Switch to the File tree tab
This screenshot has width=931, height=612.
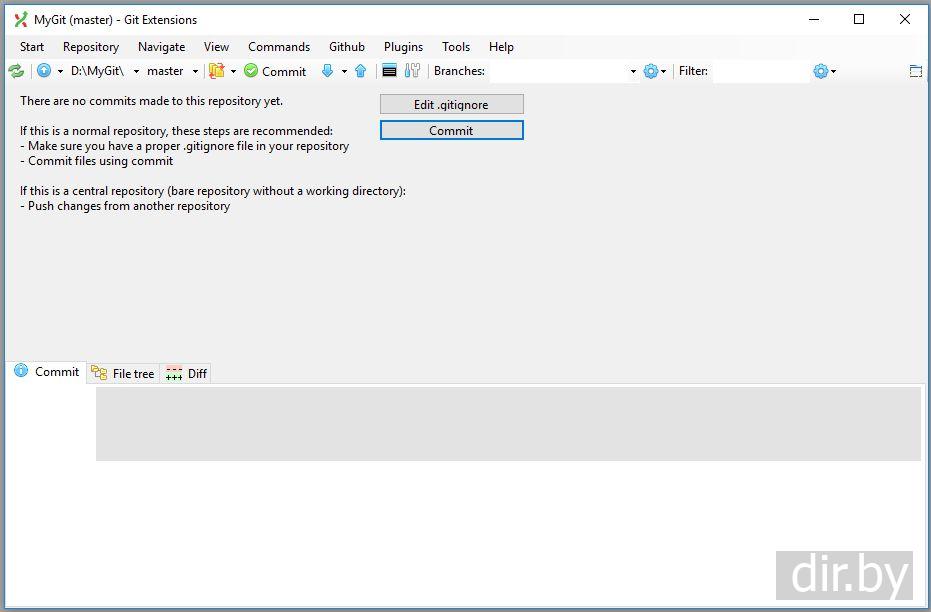[123, 373]
